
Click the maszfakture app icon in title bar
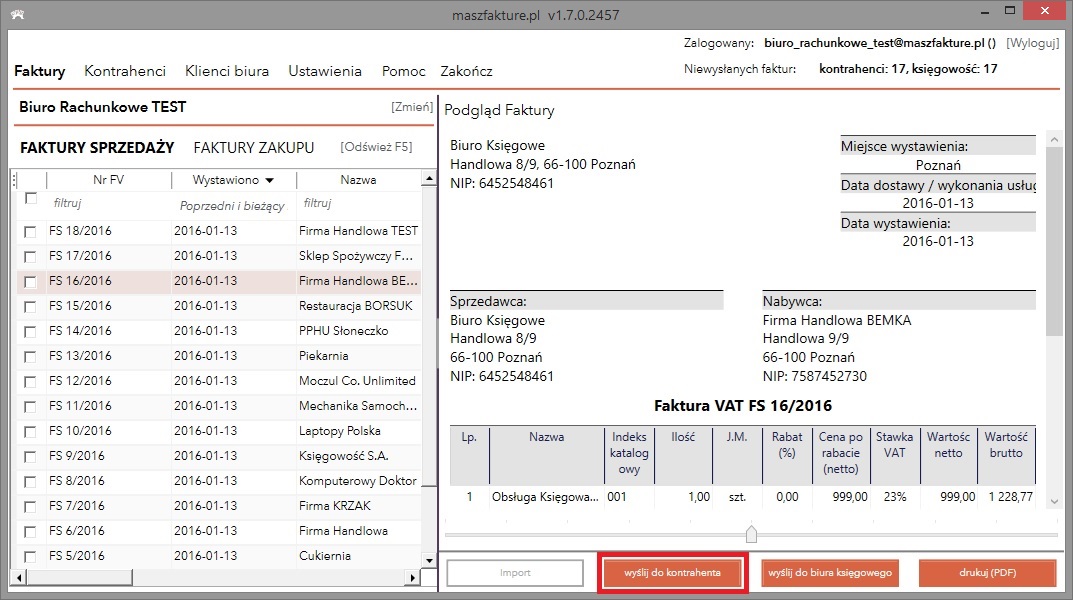18,14
